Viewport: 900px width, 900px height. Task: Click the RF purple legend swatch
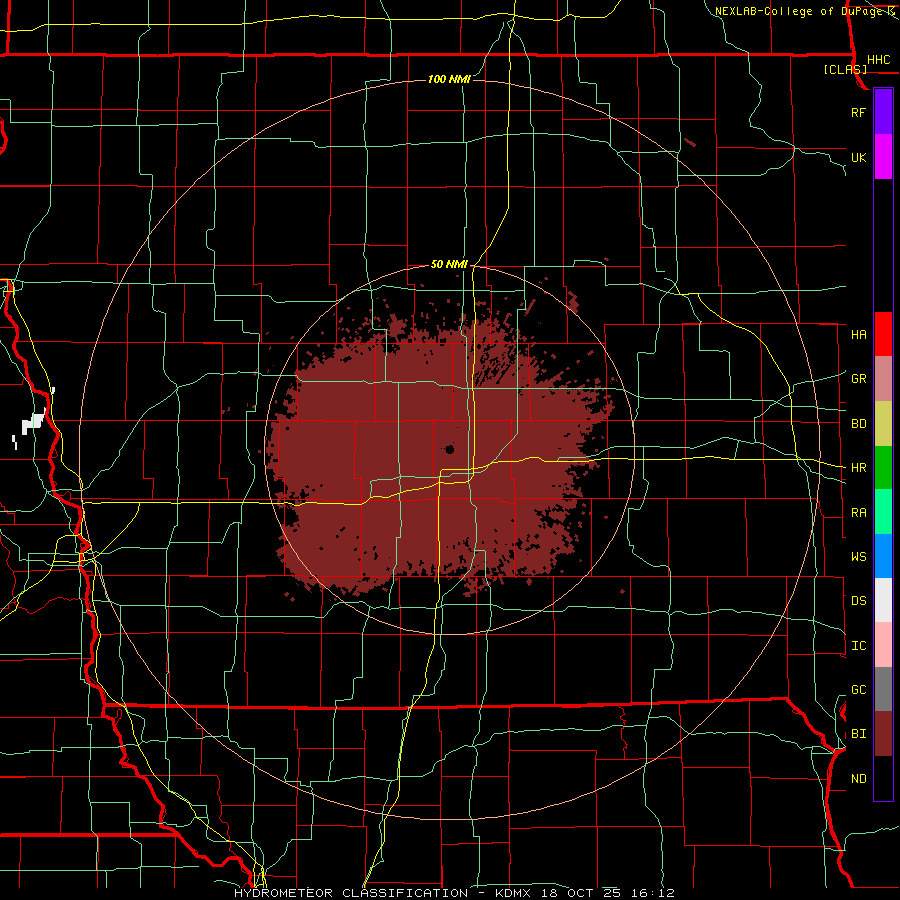(883, 112)
